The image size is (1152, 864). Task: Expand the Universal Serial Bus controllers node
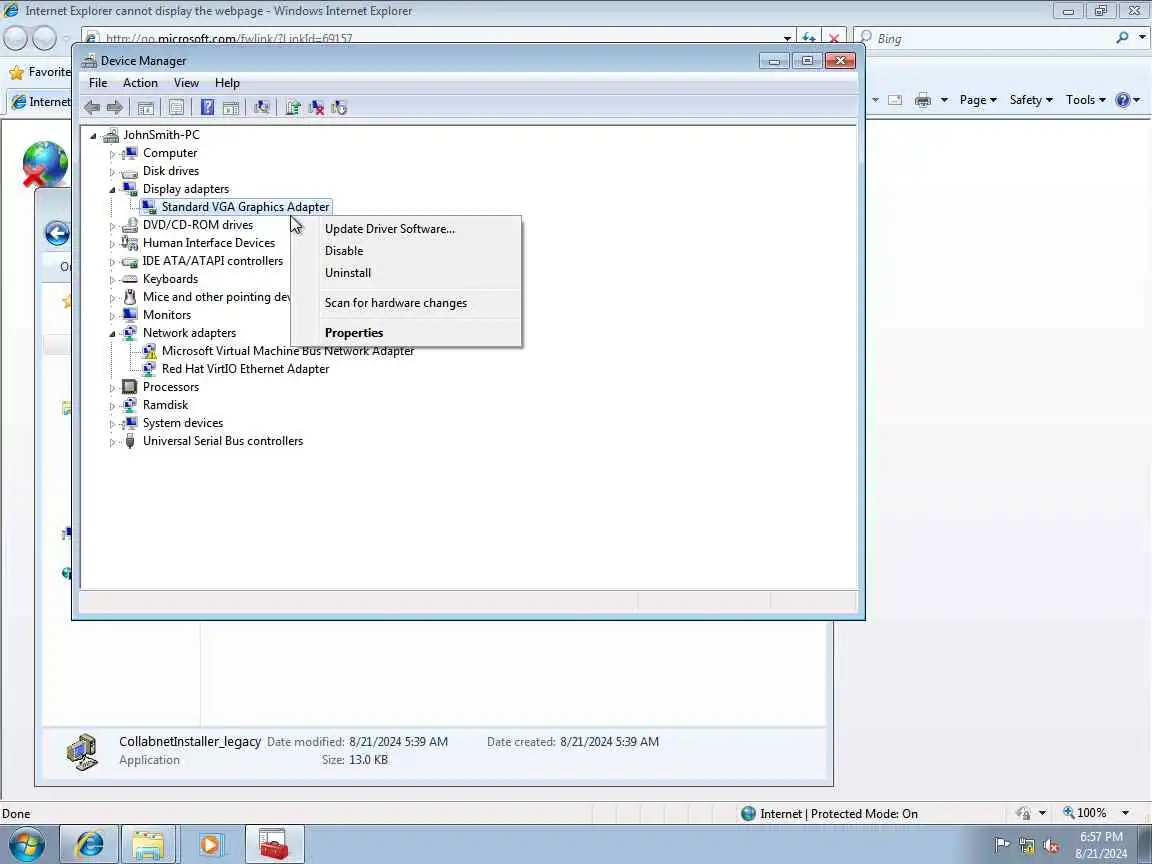(112, 442)
